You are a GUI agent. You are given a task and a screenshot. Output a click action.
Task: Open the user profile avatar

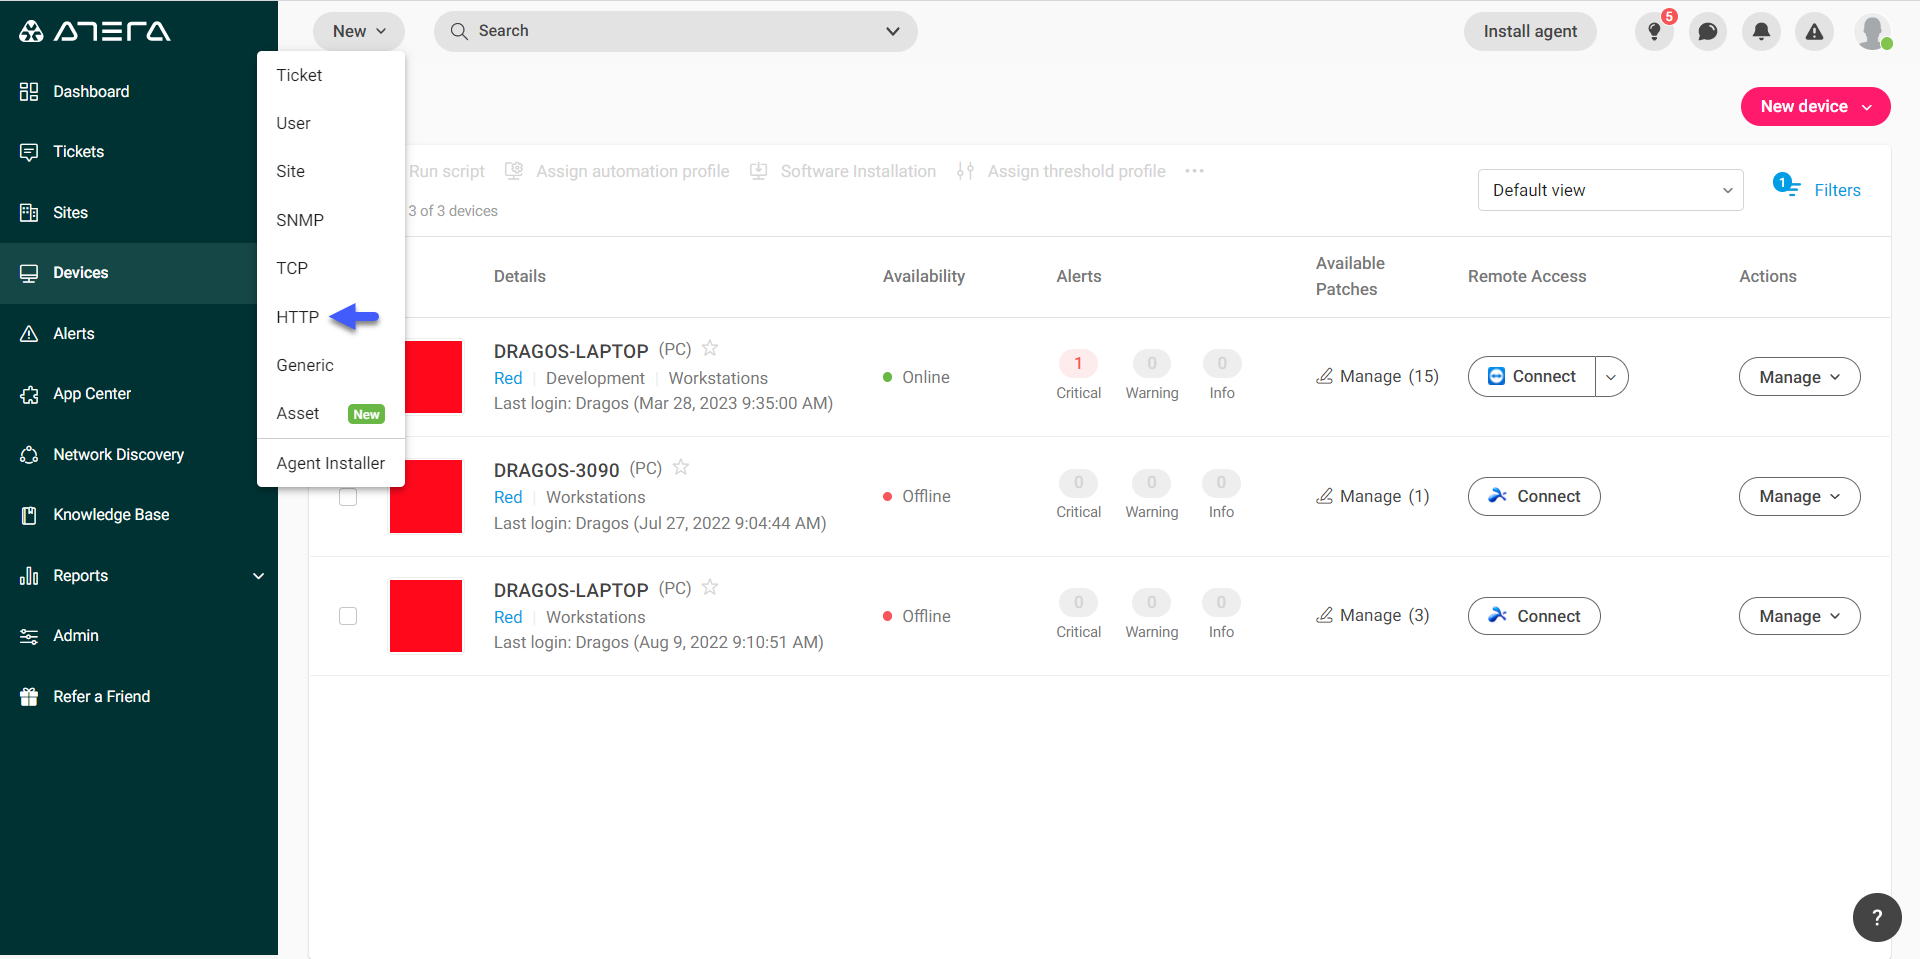tap(1872, 31)
